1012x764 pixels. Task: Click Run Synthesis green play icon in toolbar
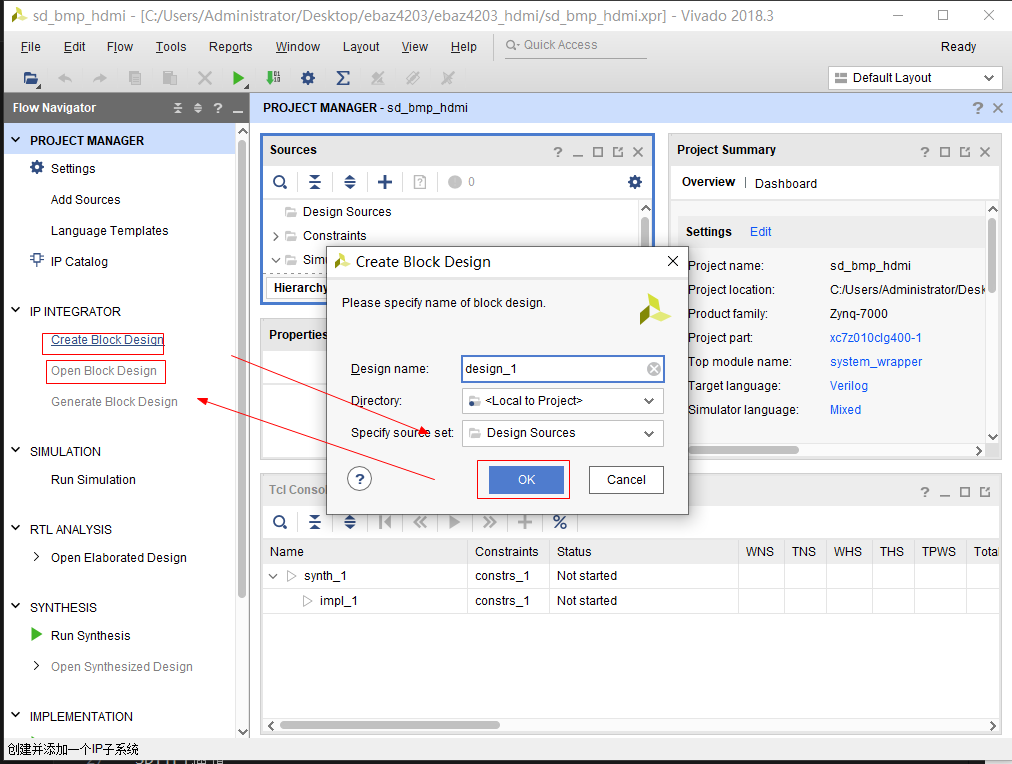[x=238, y=78]
